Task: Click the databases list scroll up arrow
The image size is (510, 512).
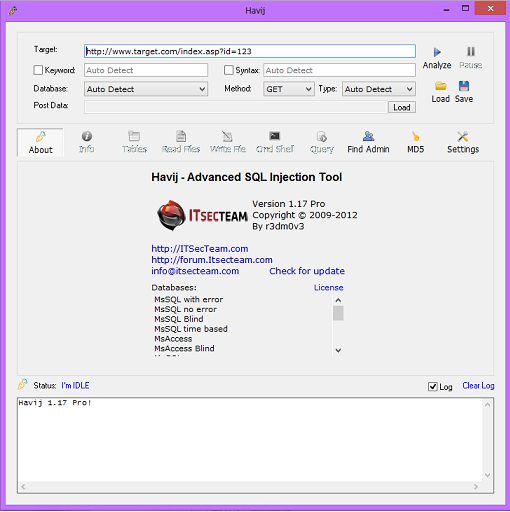Action: point(338,300)
